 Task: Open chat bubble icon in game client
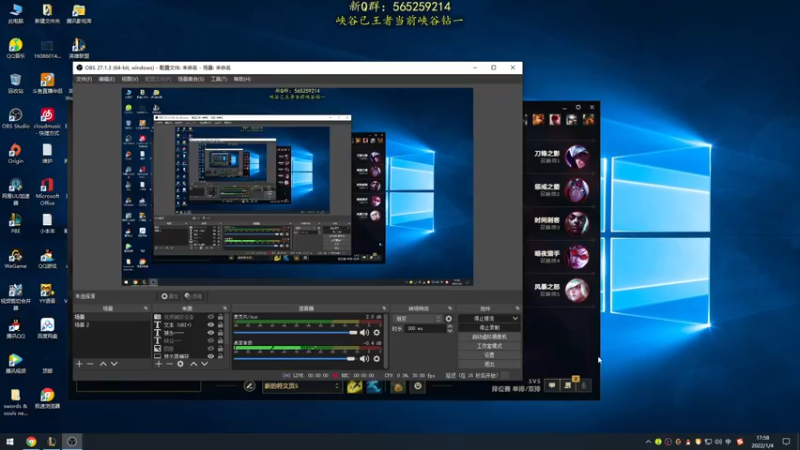pyautogui.click(x=552, y=385)
